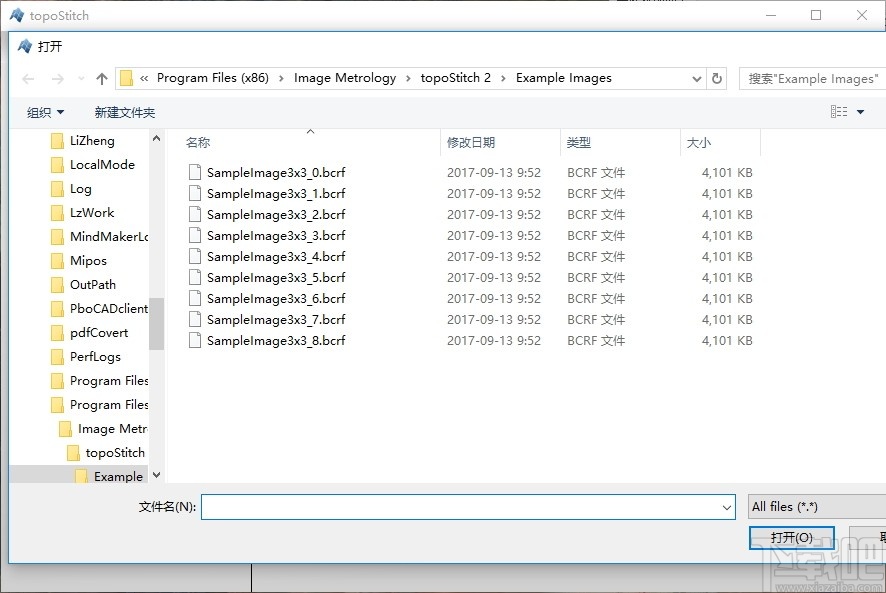Sort by 名称 column header

pyautogui.click(x=198, y=142)
